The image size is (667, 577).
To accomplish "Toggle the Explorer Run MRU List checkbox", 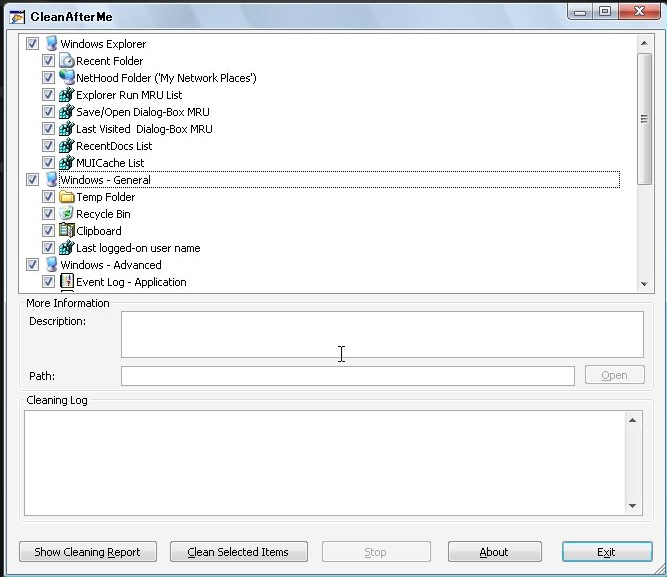I will (48, 94).
